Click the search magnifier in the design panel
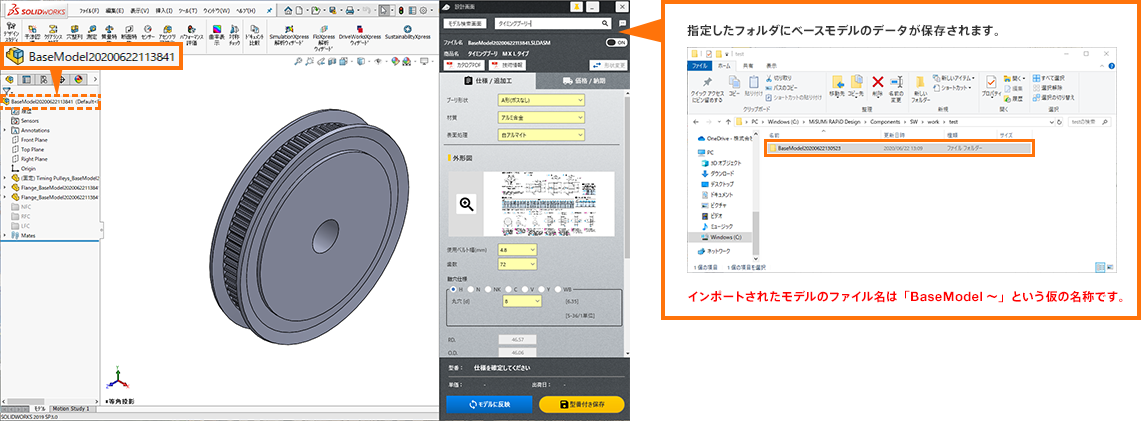Screen dimensions: 1141x421 coord(605,23)
